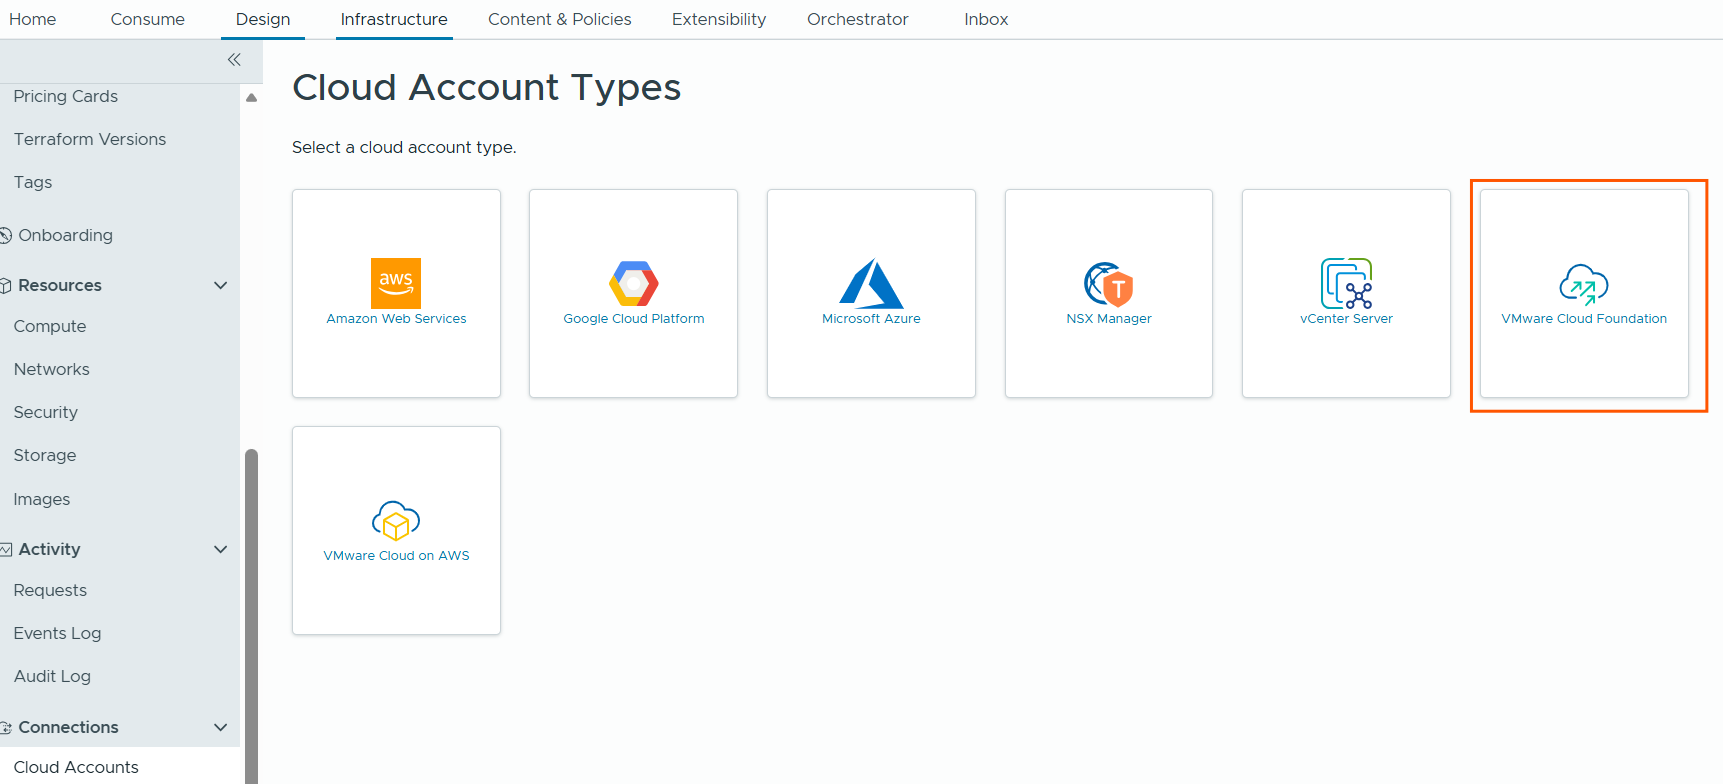Viewport: 1723px width, 784px height.
Task: Select the Amazon Web Services icon
Action: point(396,283)
